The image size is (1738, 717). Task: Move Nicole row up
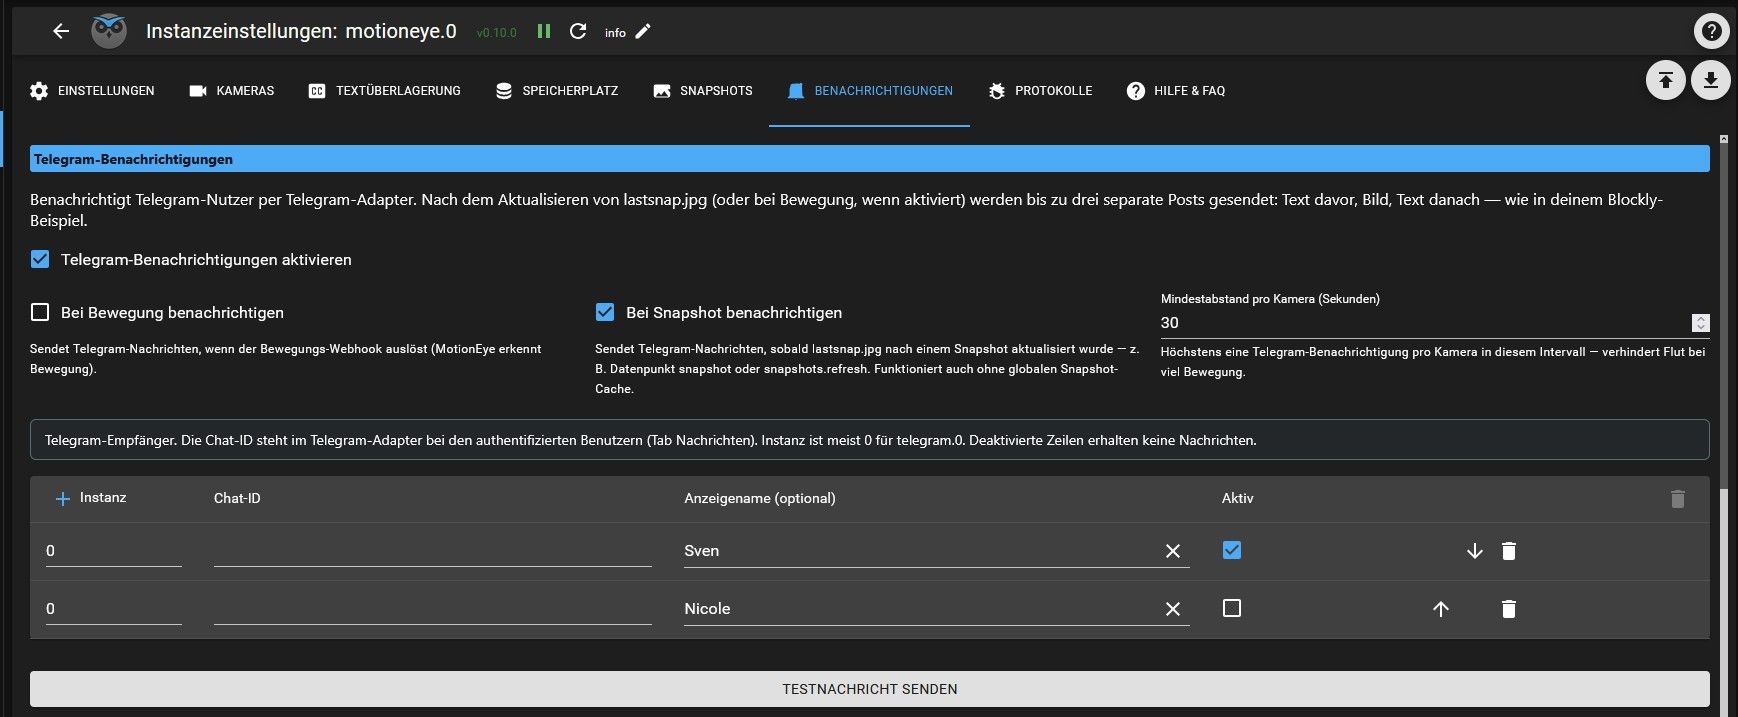pos(1441,609)
